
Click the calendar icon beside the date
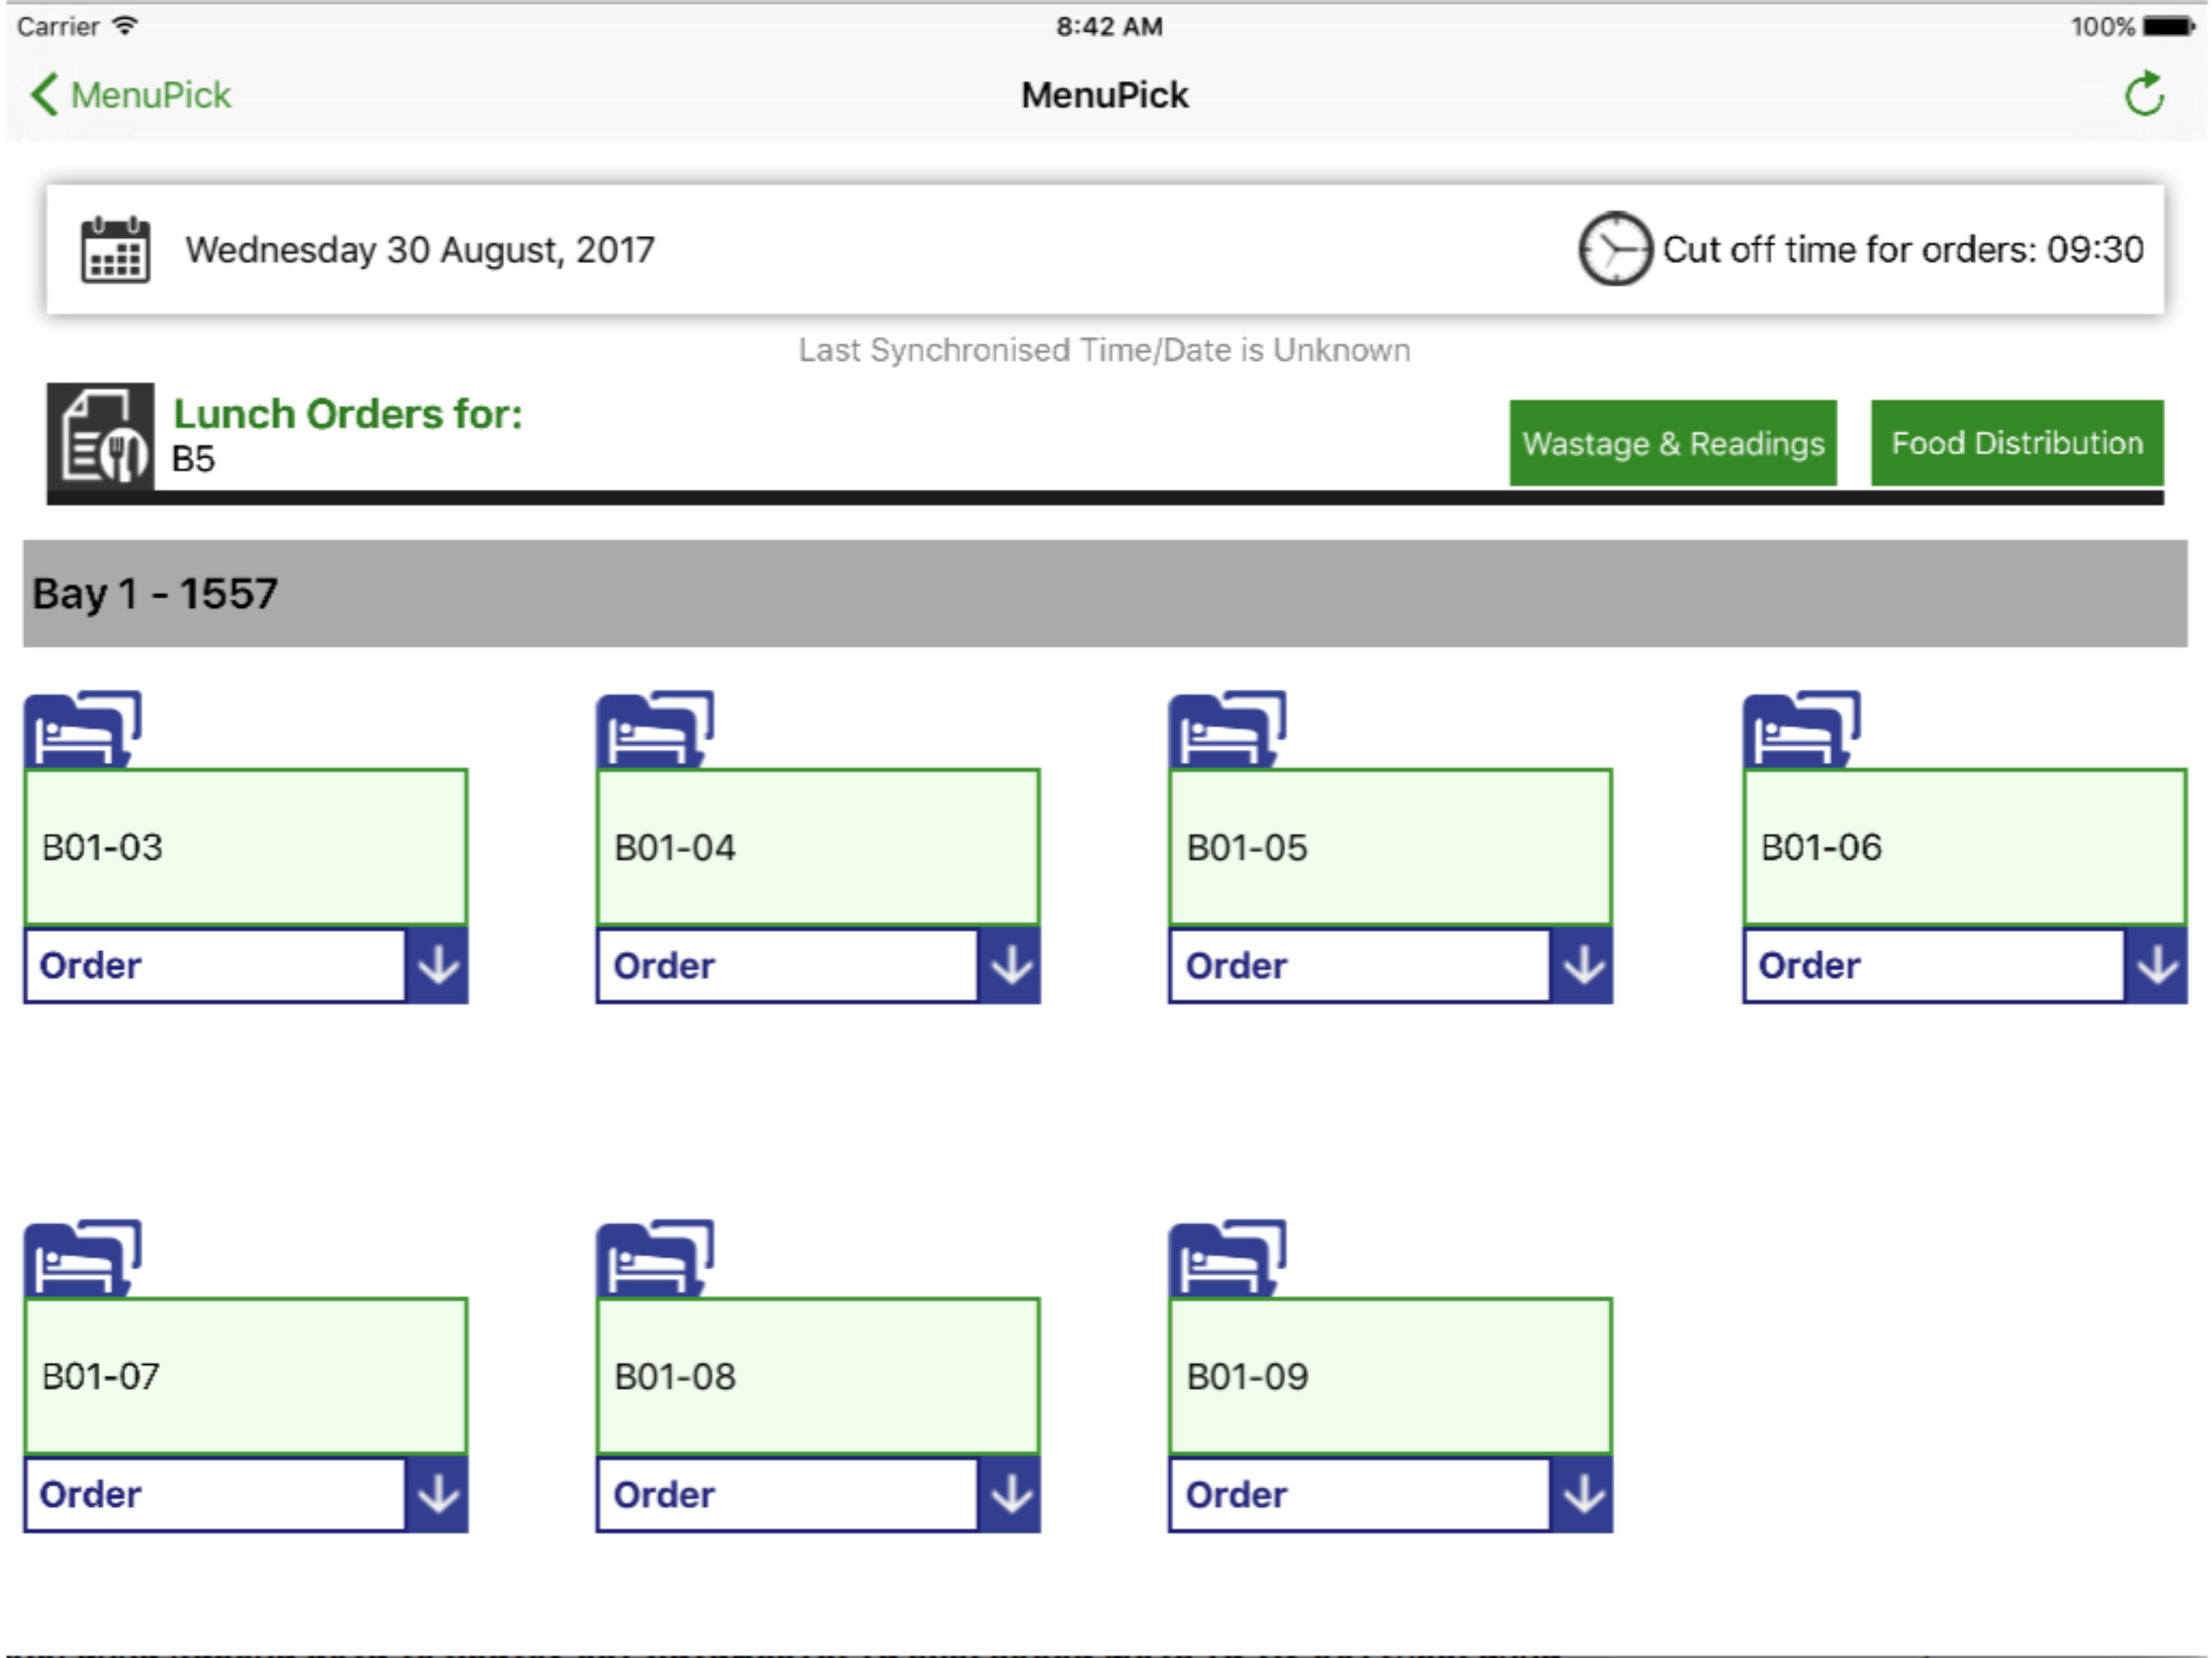click(x=115, y=249)
